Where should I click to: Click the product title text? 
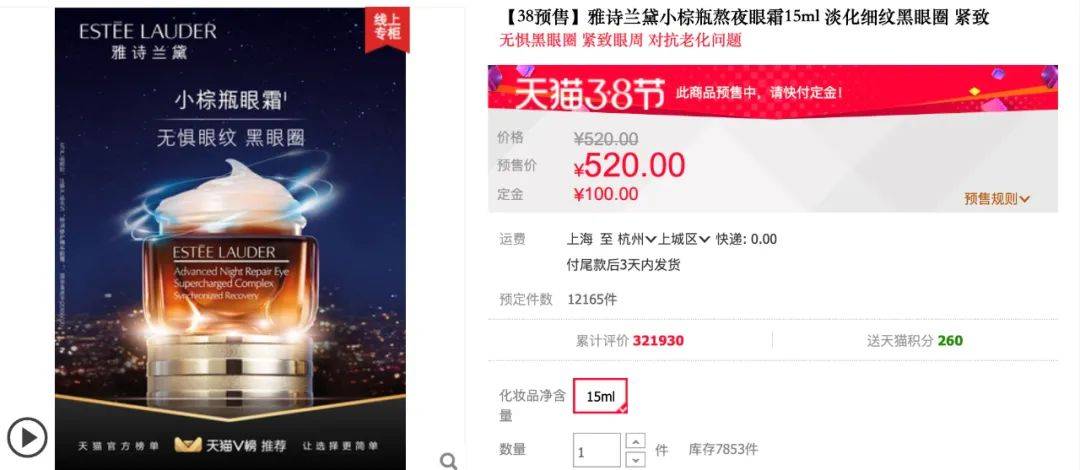(744, 17)
